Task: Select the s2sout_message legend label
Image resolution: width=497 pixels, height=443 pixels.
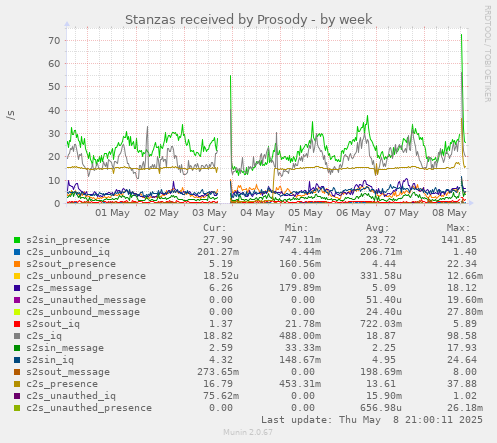Action: (x=68, y=372)
